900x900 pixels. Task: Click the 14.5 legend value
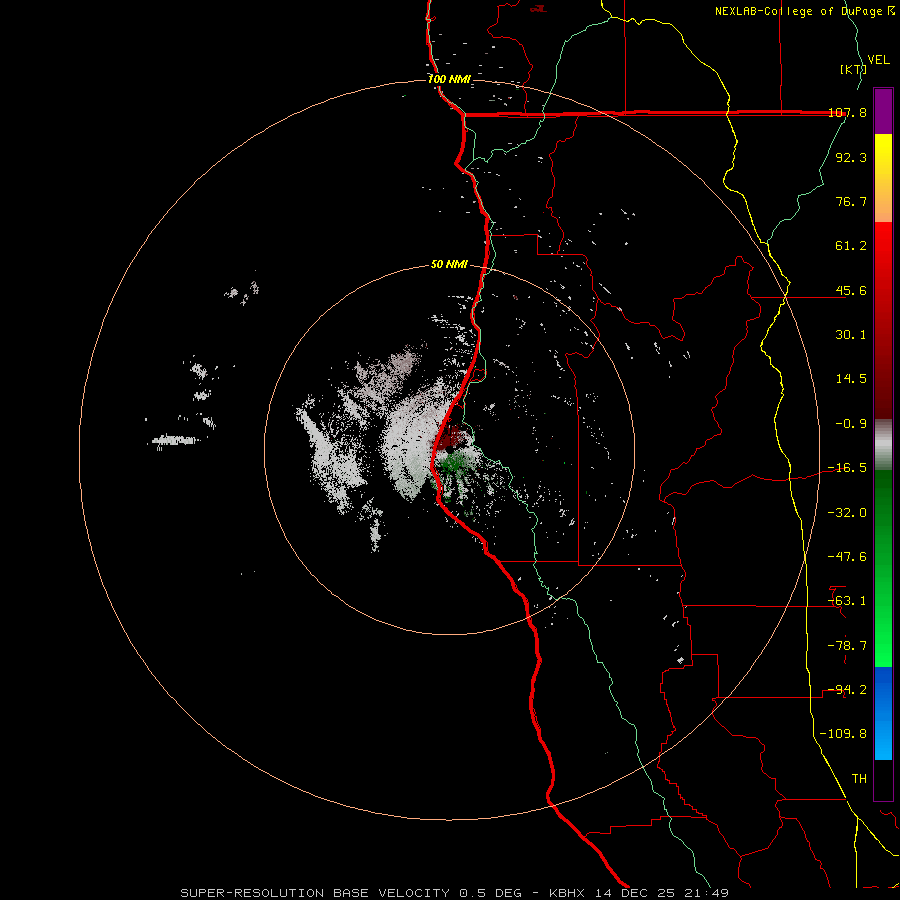tap(851, 379)
